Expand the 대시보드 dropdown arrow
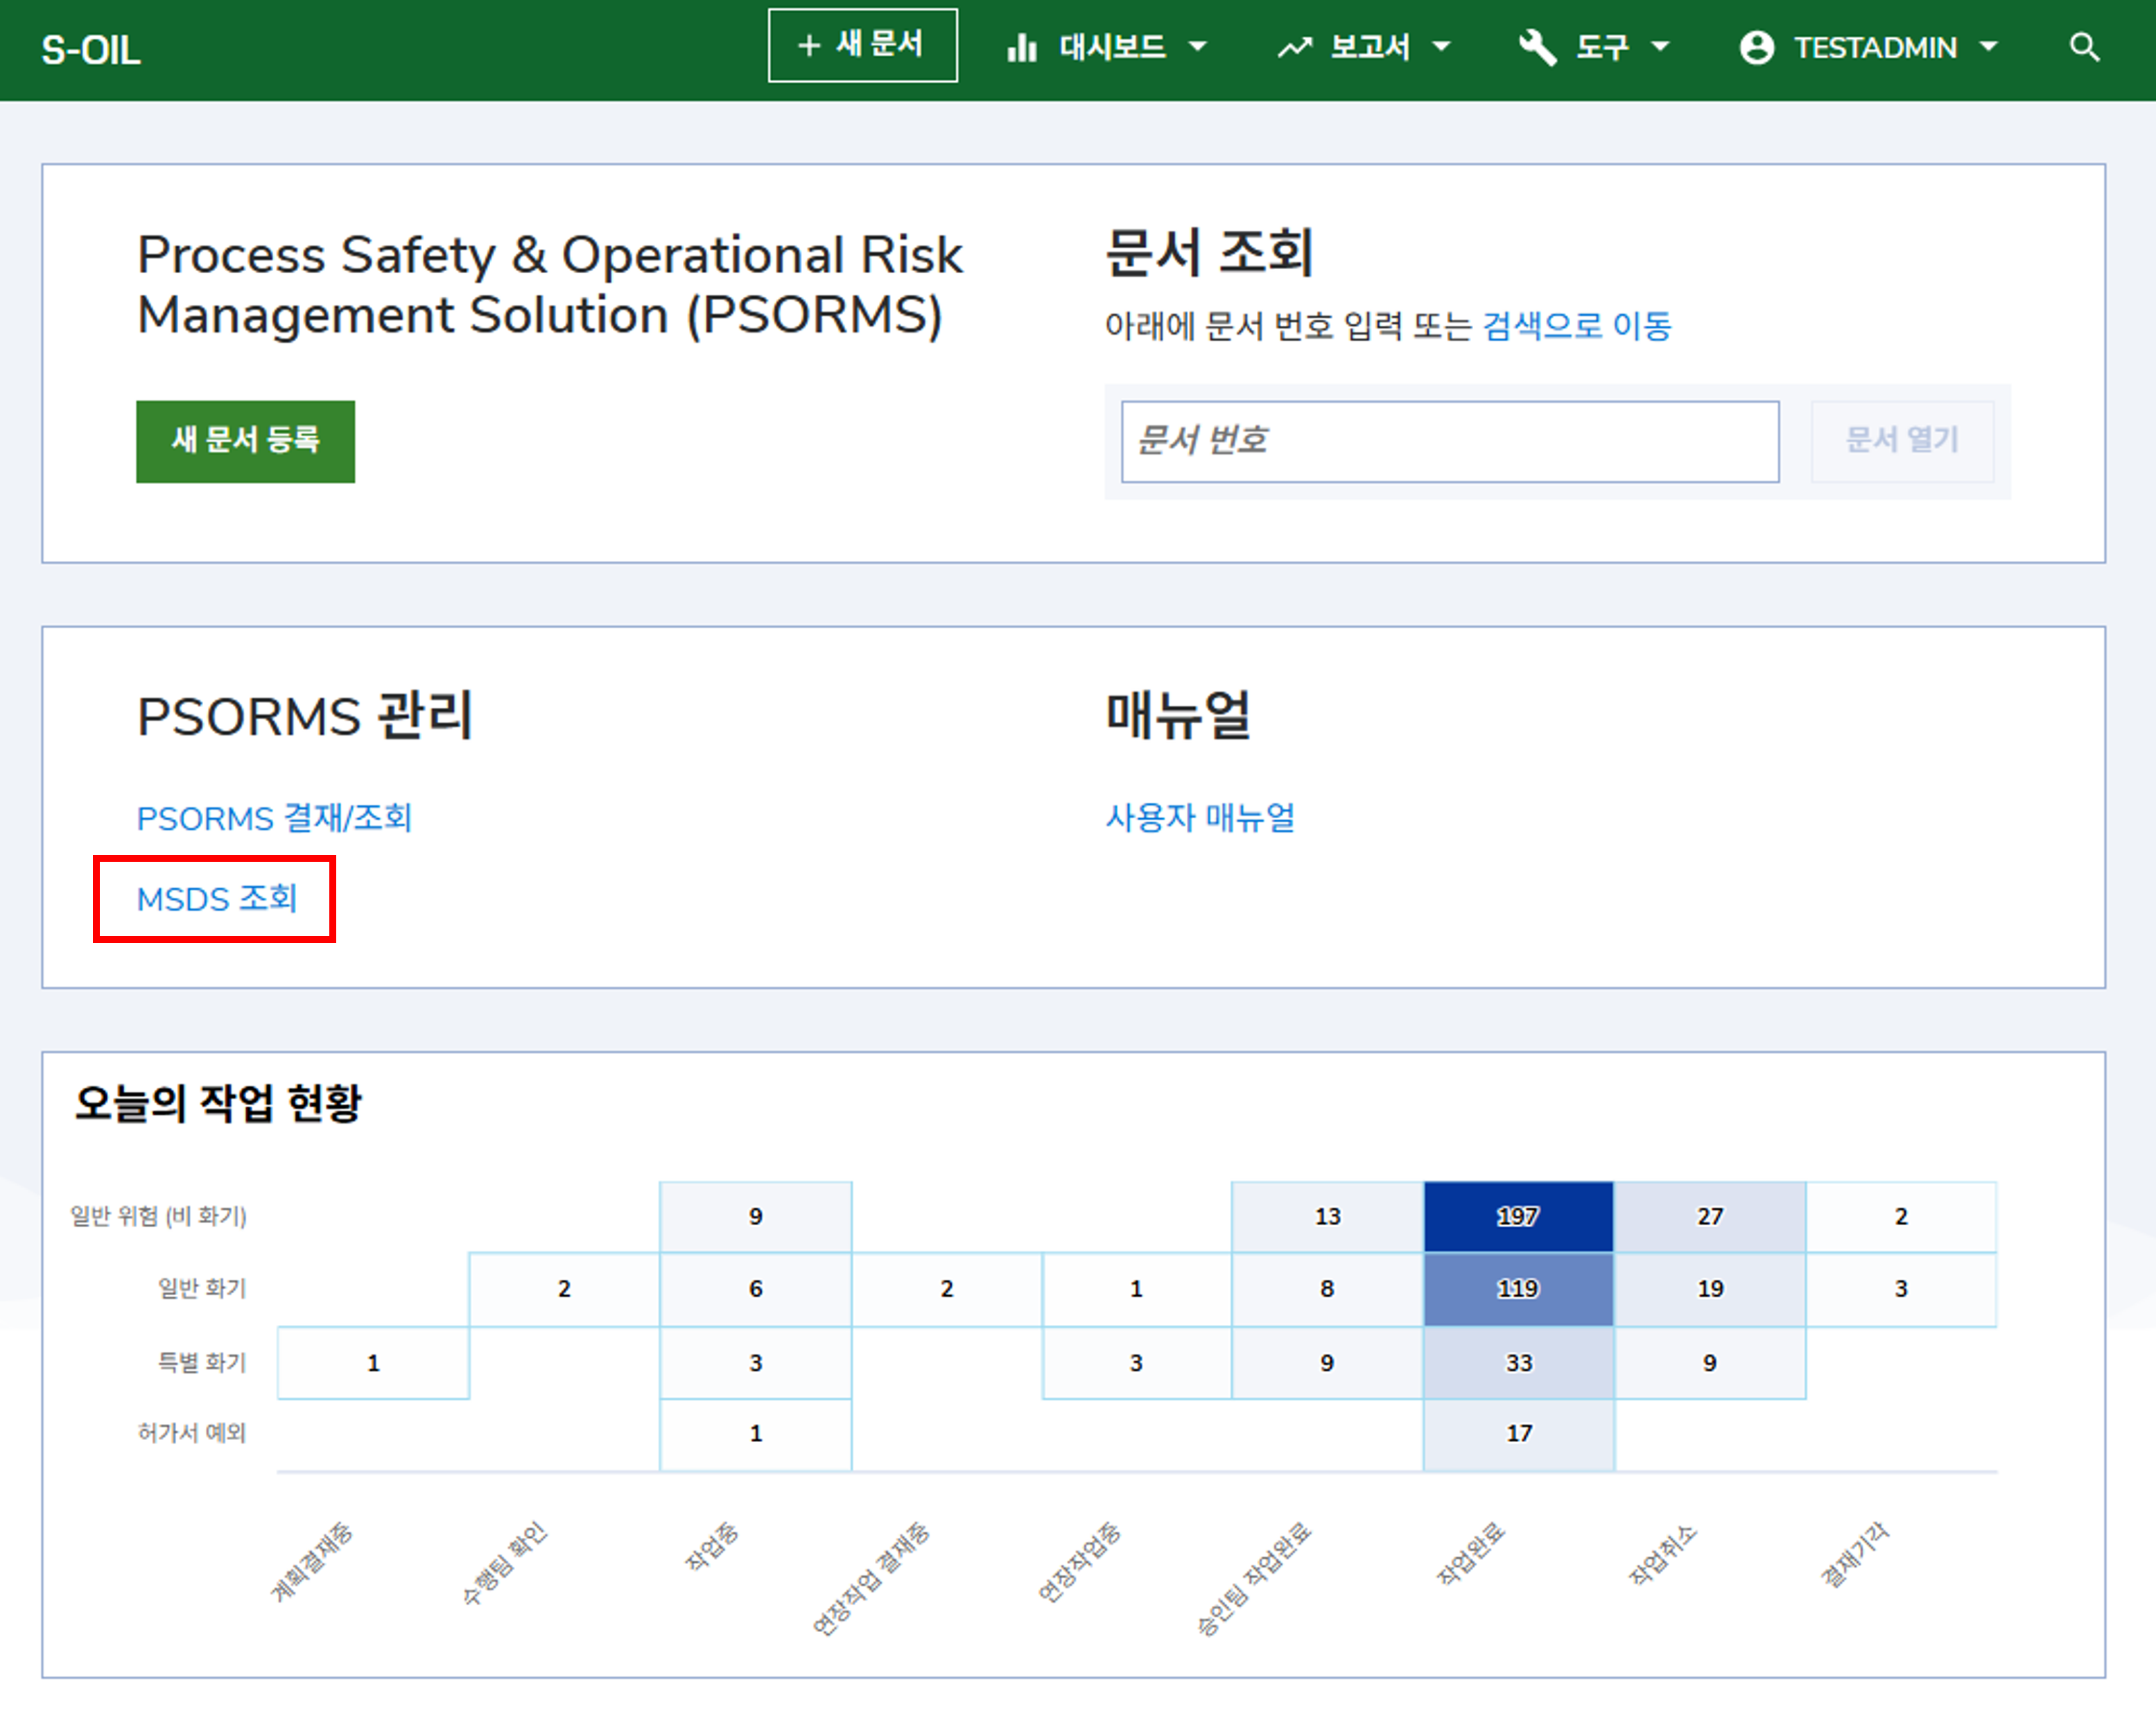Screen dimensions: 2156x1716 pyautogui.click(x=1197, y=46)
